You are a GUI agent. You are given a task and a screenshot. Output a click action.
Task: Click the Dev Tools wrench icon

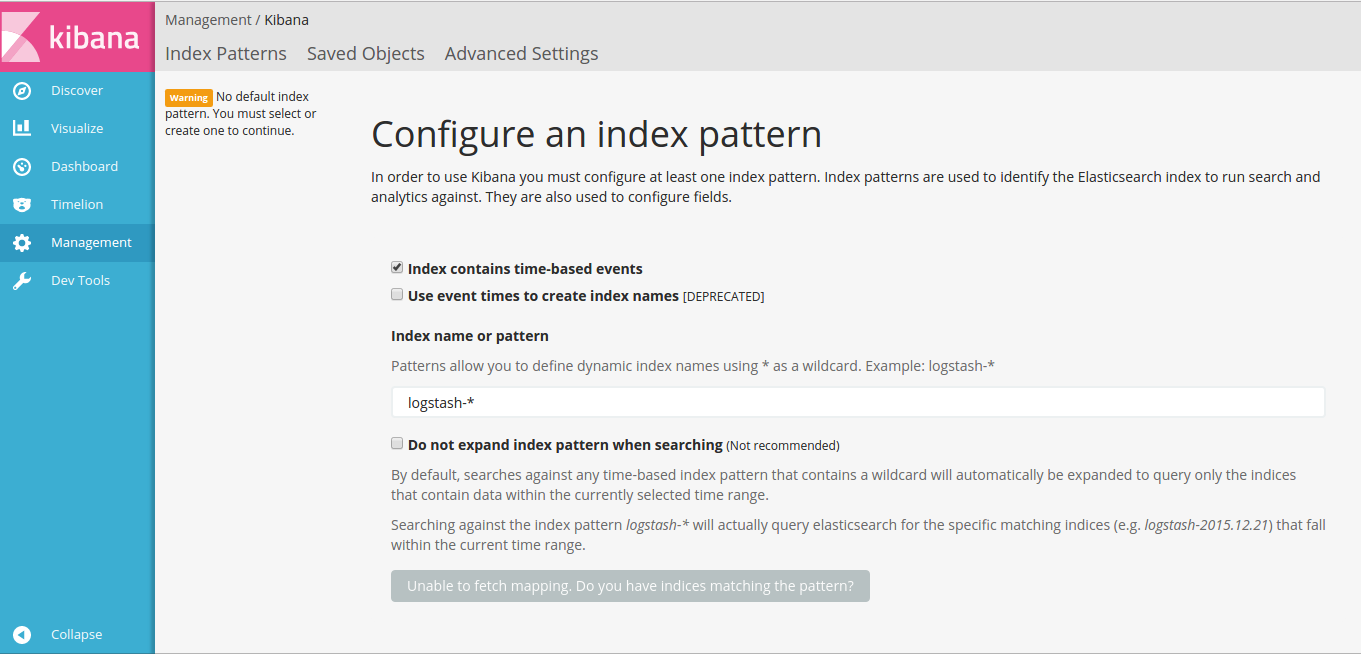22,281
